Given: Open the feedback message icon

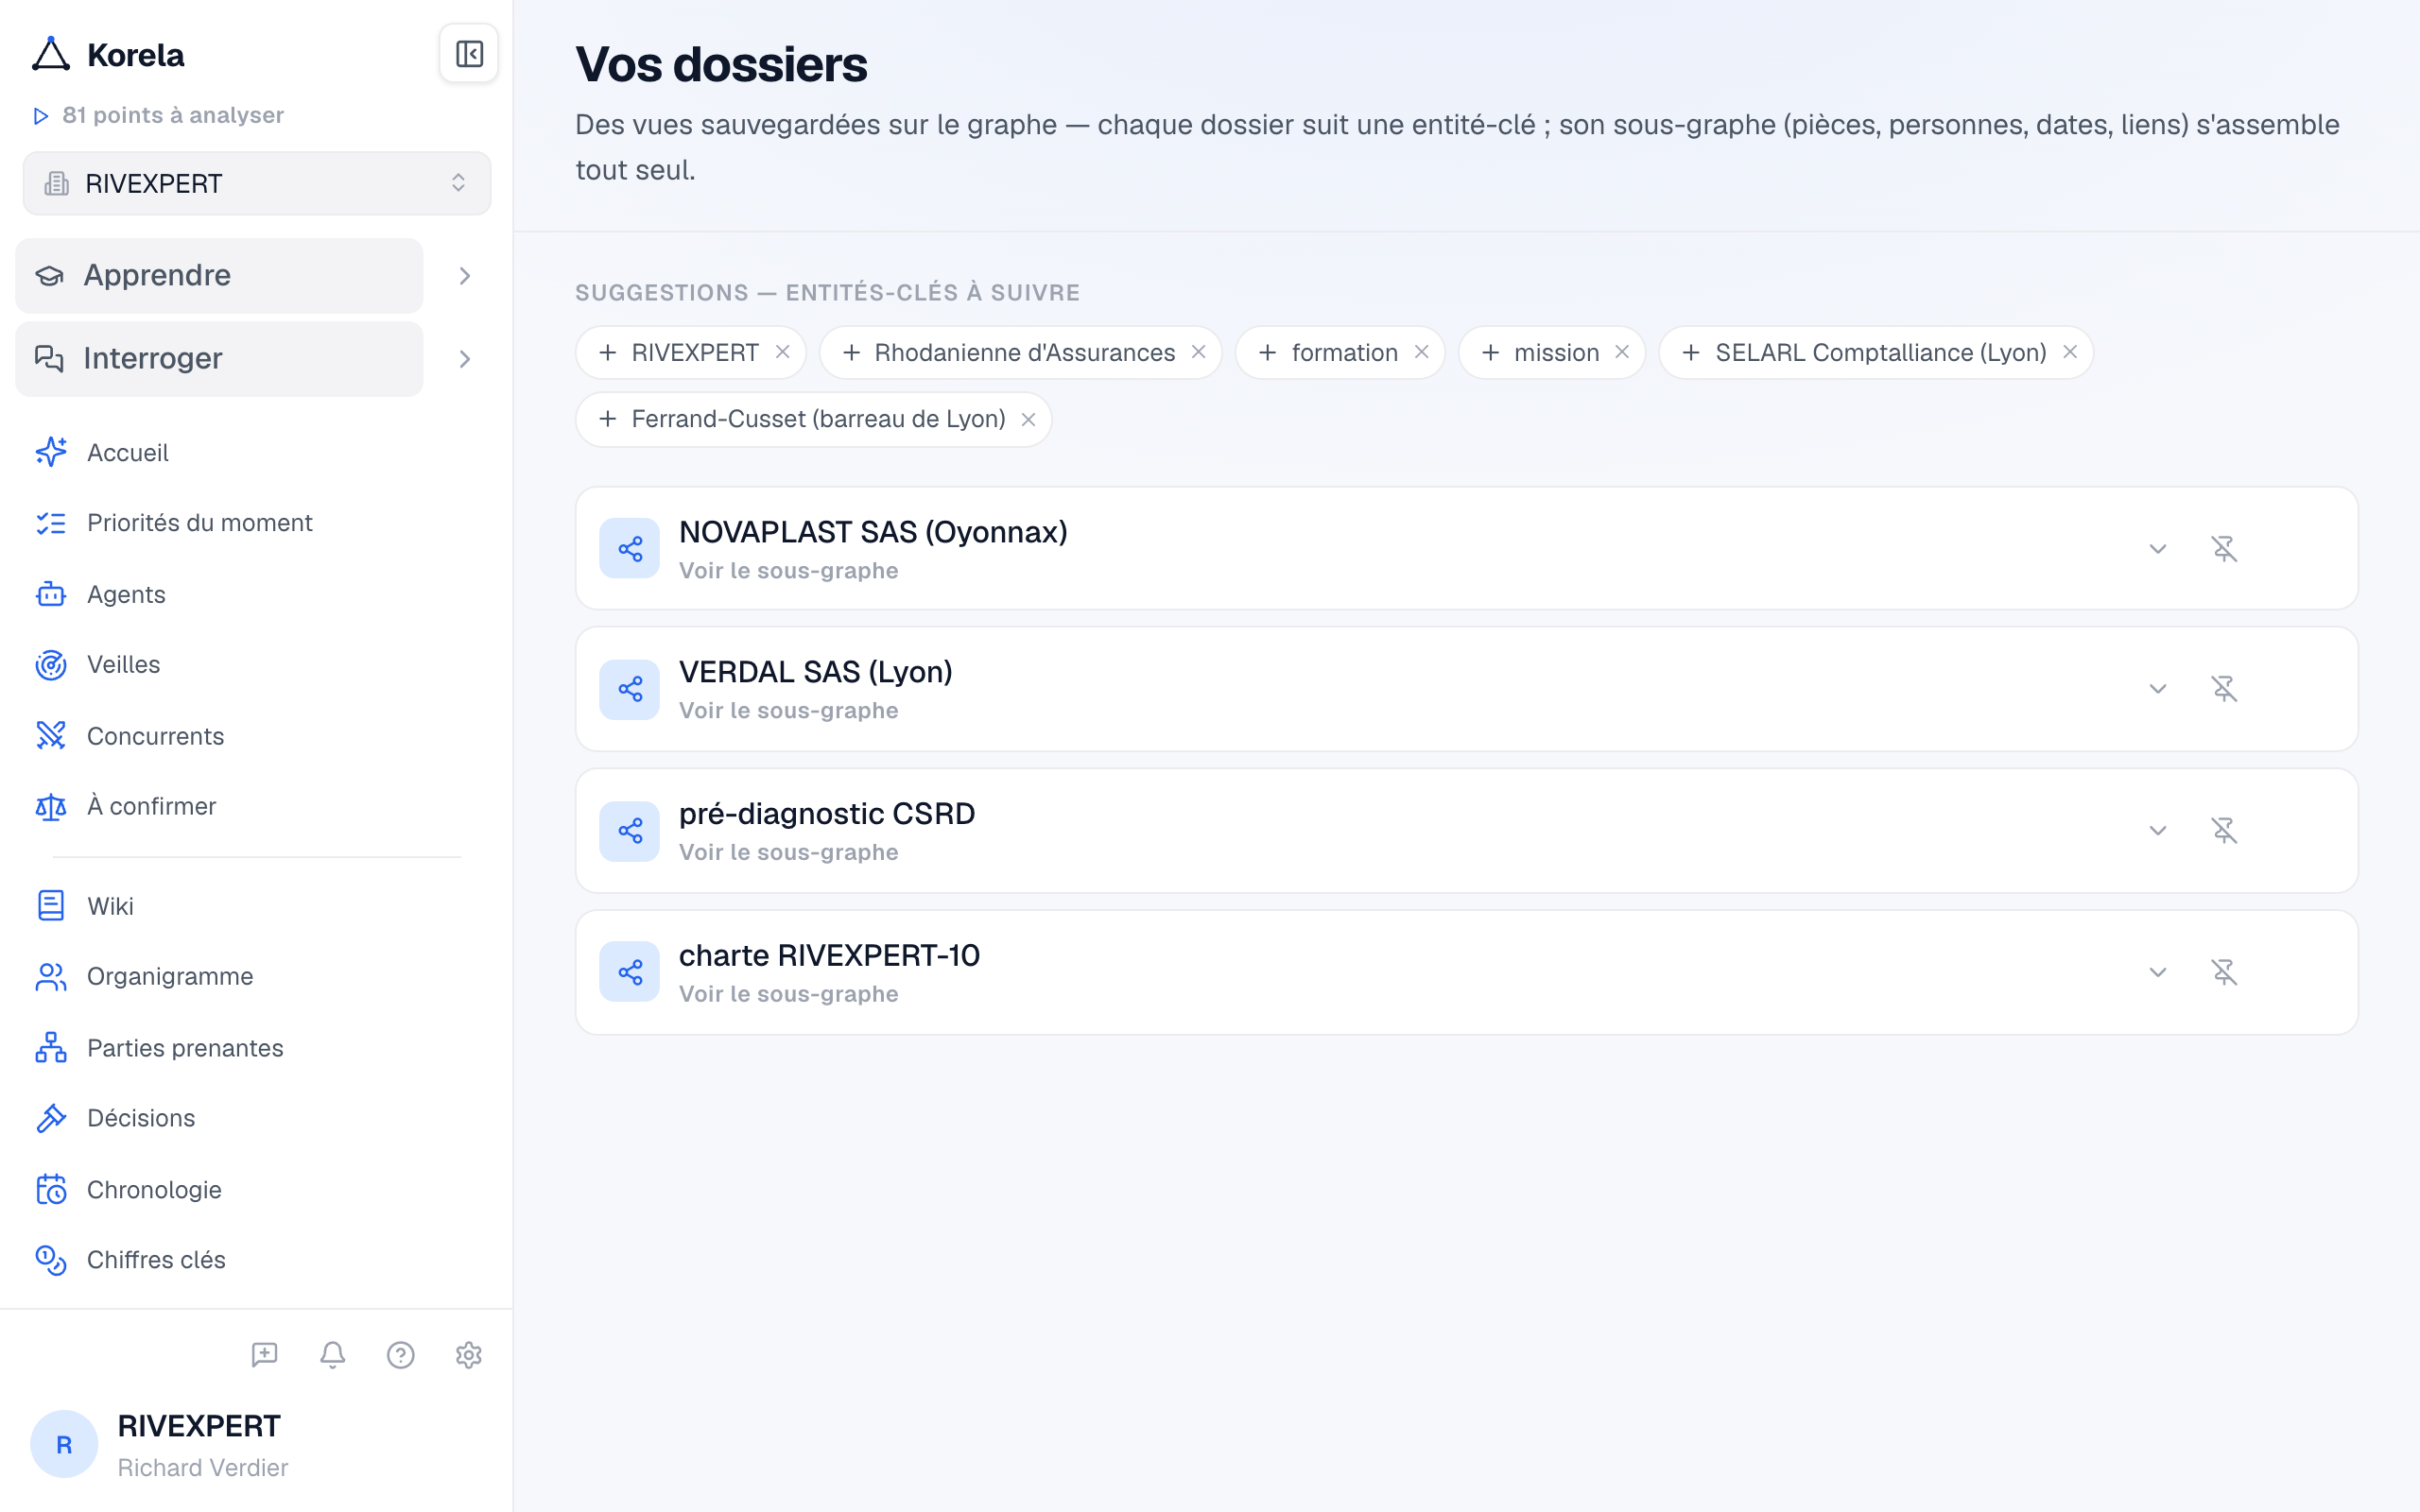Looking at the screenshot, I should point(264,1355).
